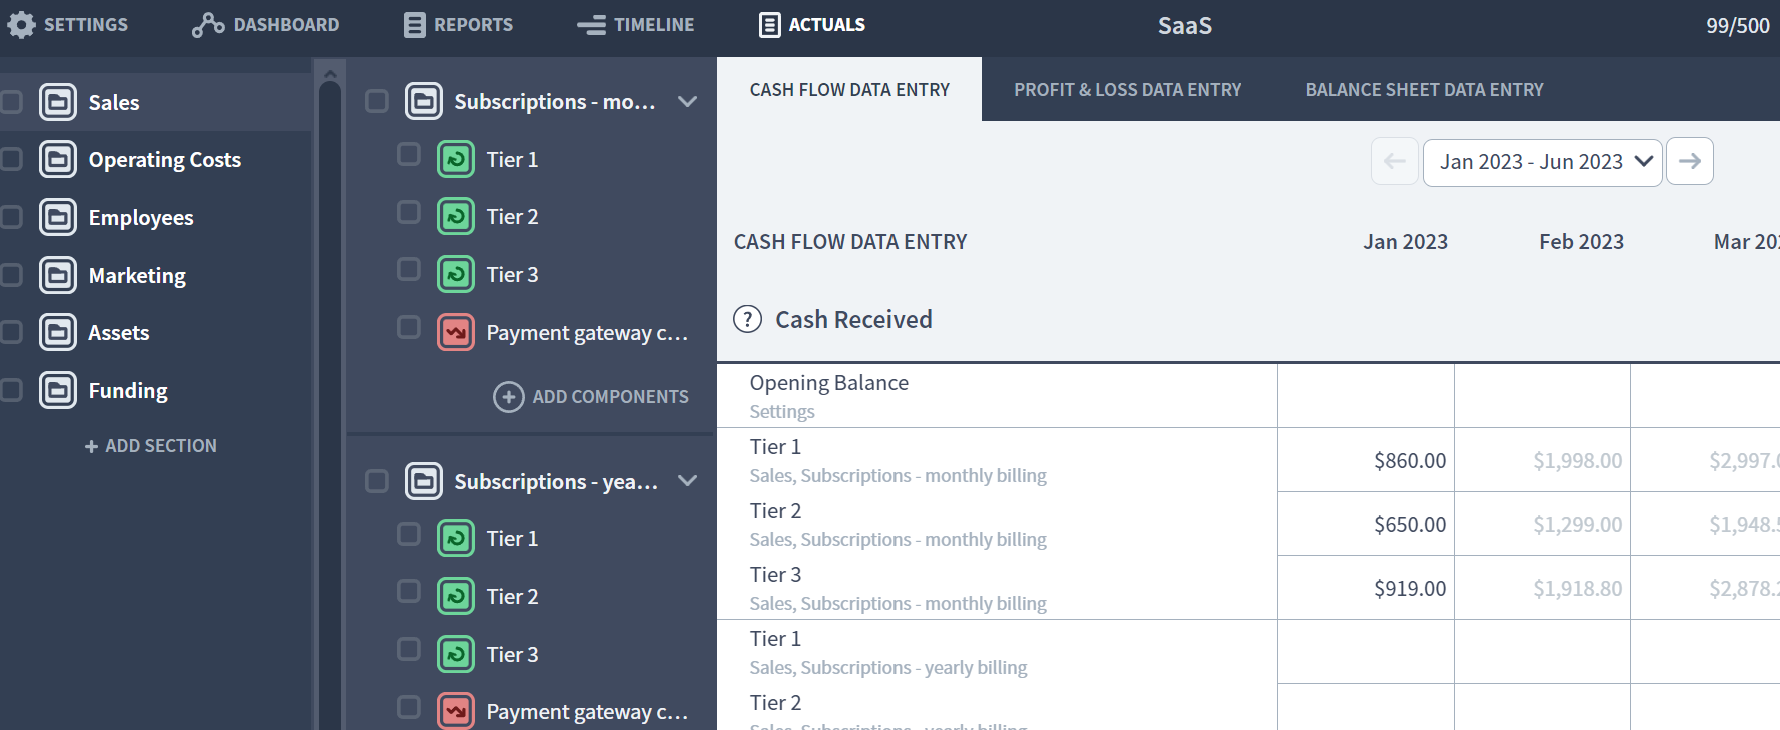The height and width of the screenshot is (730, 1780).
Task: Check the monthly Tier 3 checkbox
Action: (x=409, y=269)
